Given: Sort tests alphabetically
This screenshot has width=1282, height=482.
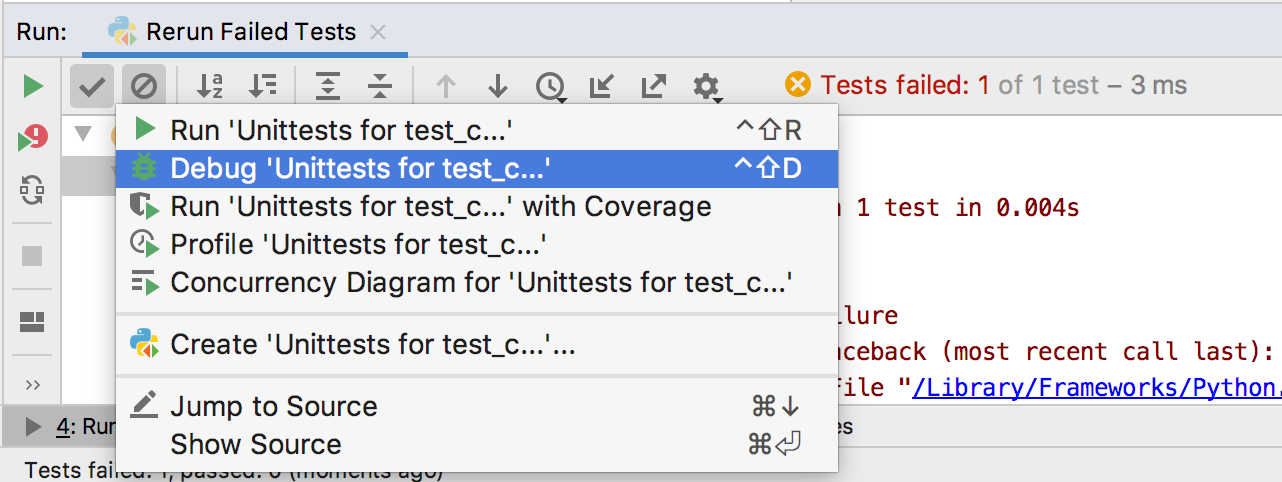Looking at the screenshot, I should pyautogui.click(x=210, y=86).
